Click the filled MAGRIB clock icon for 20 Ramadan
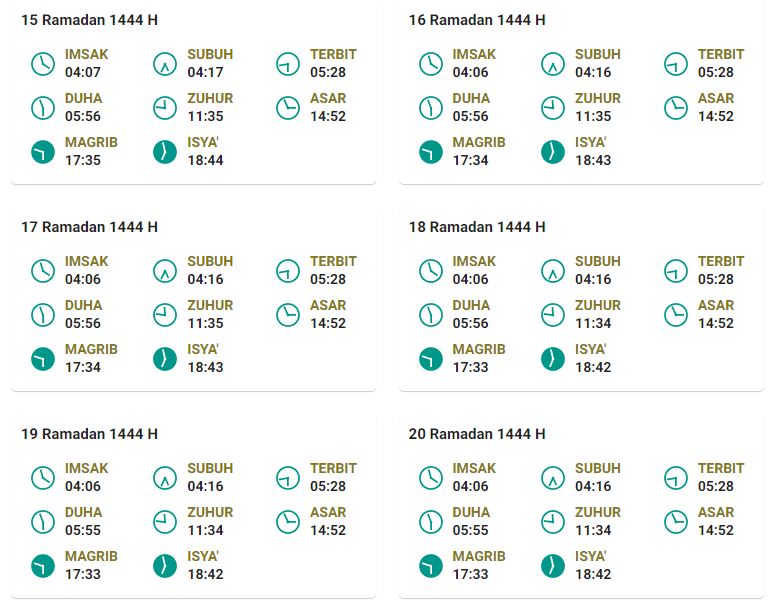Screen dimensions: 779x614 pos(430,566)
